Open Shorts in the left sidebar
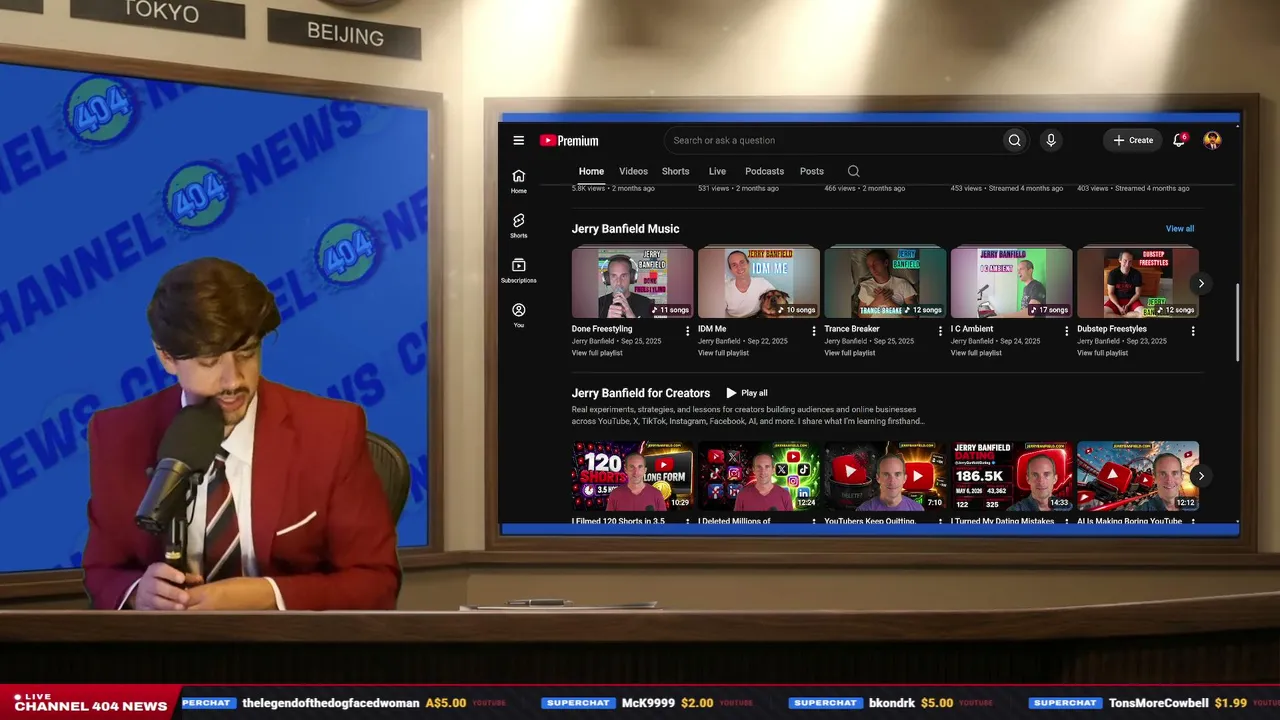1280x720 pixels. click(x=518, y=226)
